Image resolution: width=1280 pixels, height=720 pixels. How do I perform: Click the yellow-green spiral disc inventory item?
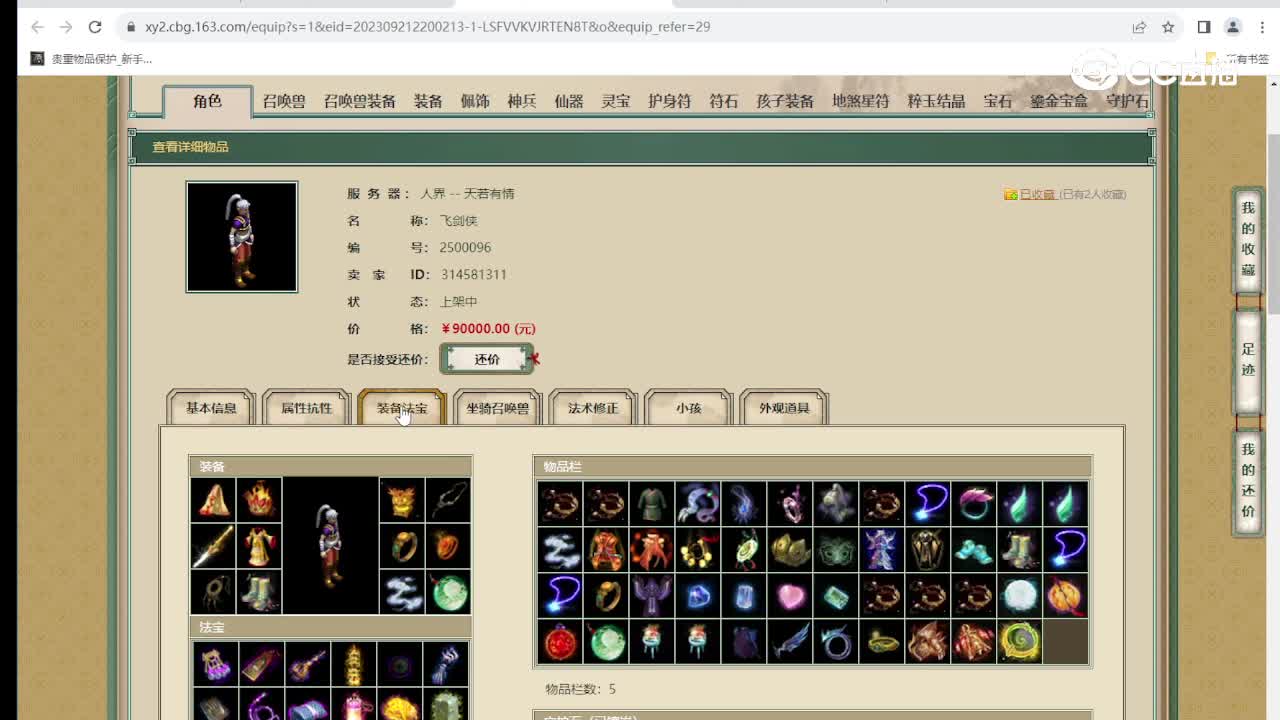click(1020, 641)
